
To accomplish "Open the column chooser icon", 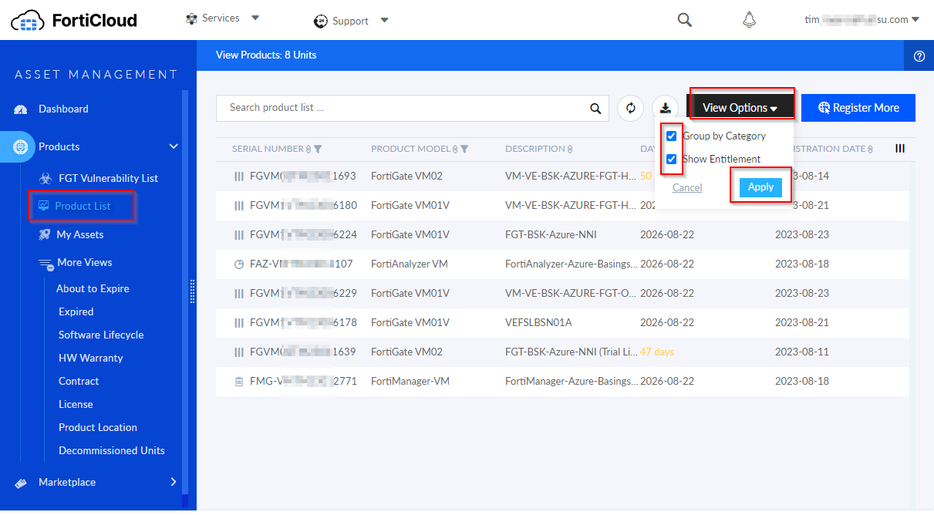I will [899, 148].
